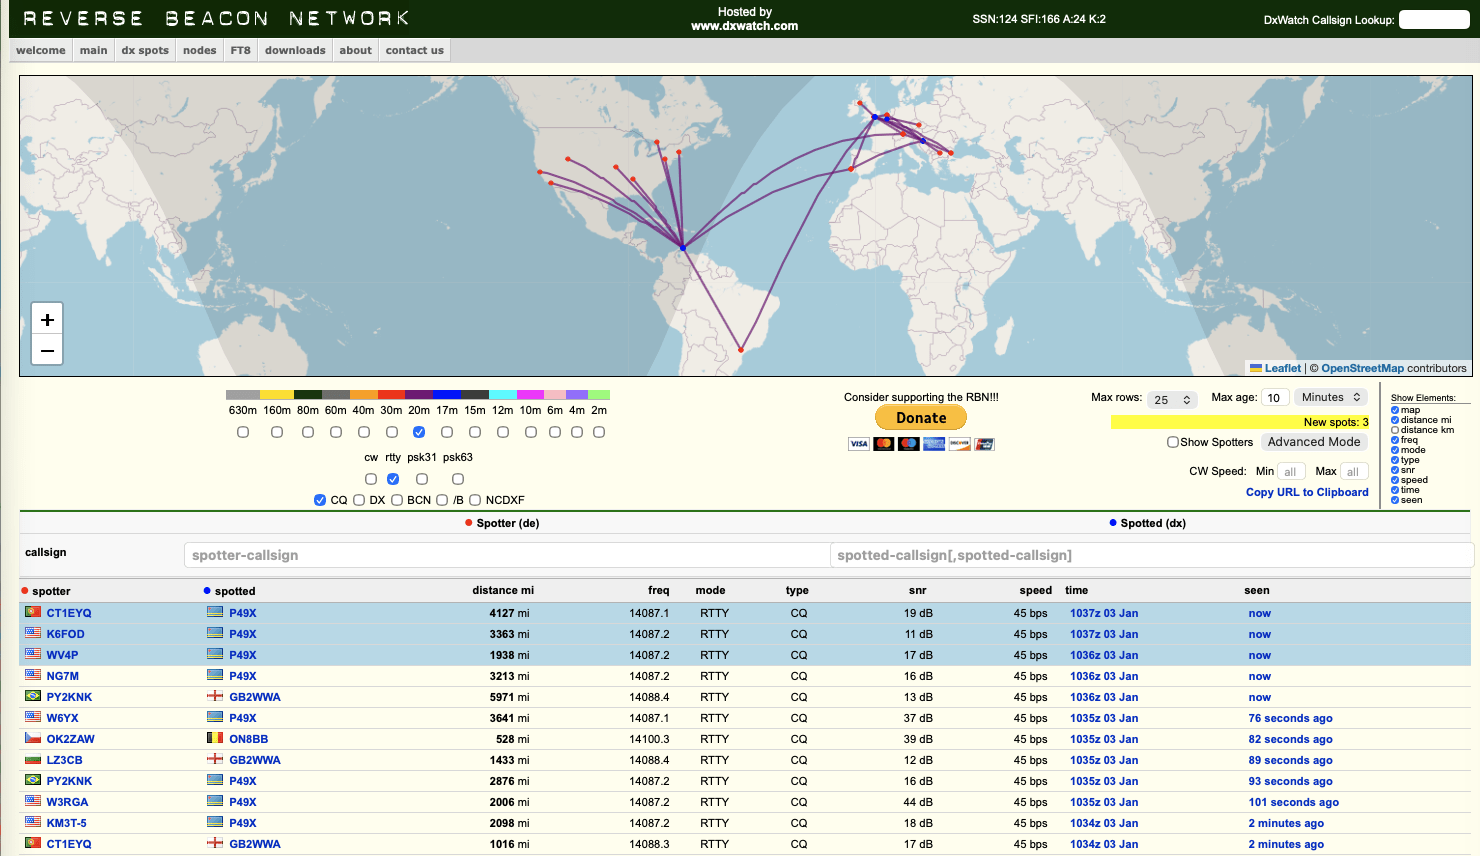The image size is (1480, 856).
Task: Open the CW Speed Min dropdown
Action: point(1290,471)
